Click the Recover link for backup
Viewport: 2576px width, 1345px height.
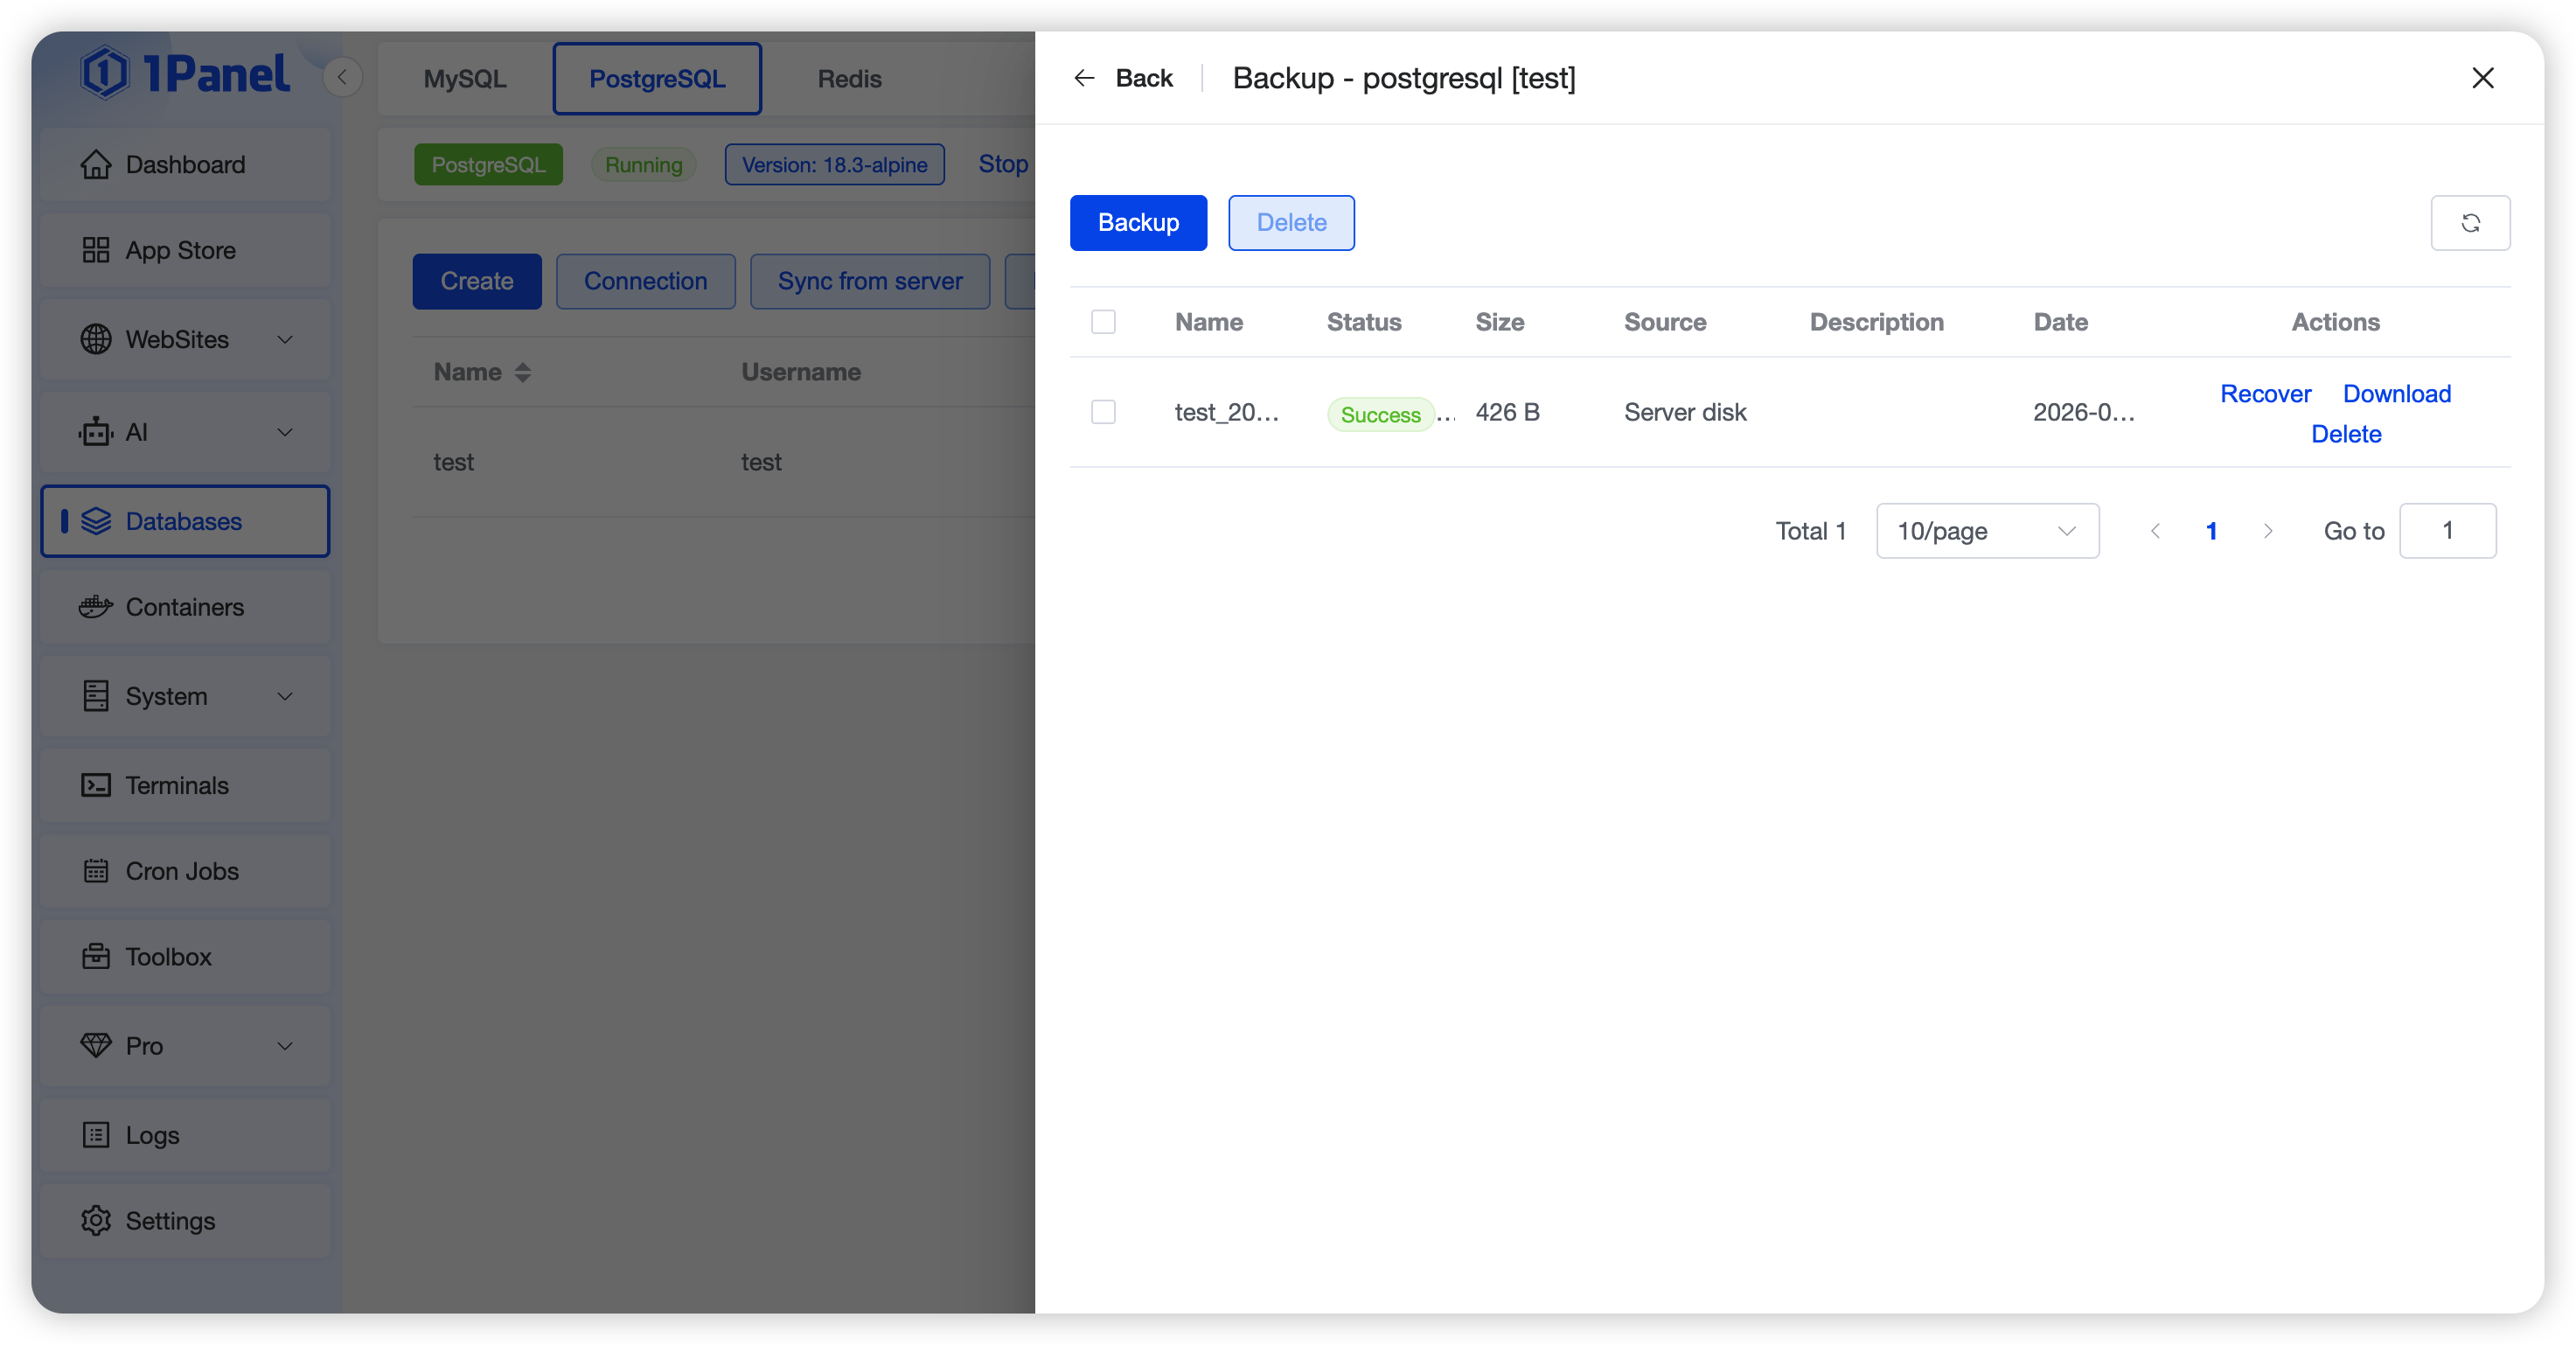2265,394
